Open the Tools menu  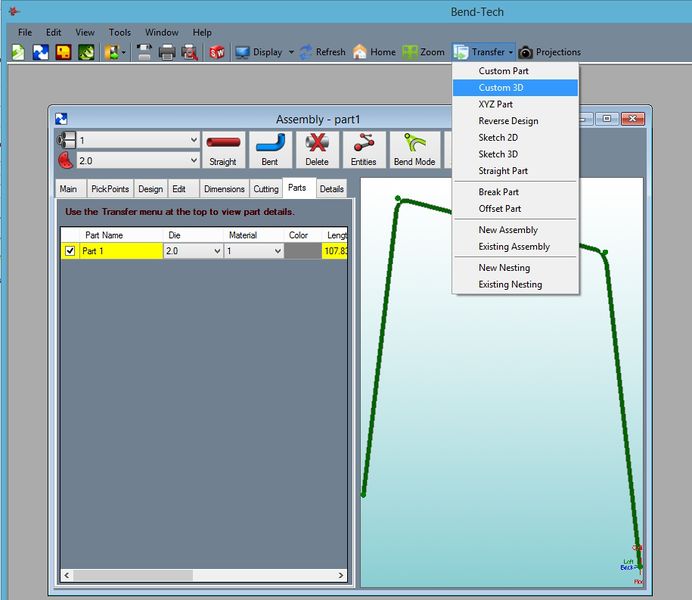(x=120, y=32)
